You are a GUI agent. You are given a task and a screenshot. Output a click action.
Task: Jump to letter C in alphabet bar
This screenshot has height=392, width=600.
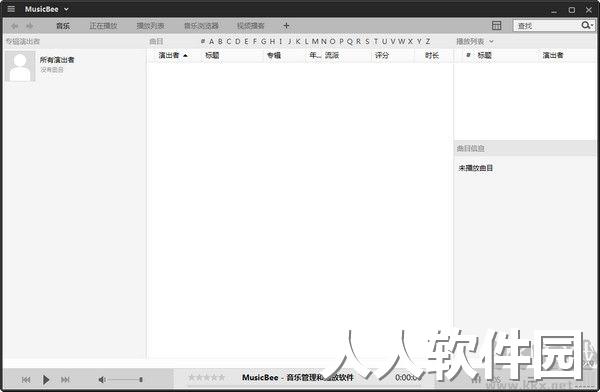point(229,41)
